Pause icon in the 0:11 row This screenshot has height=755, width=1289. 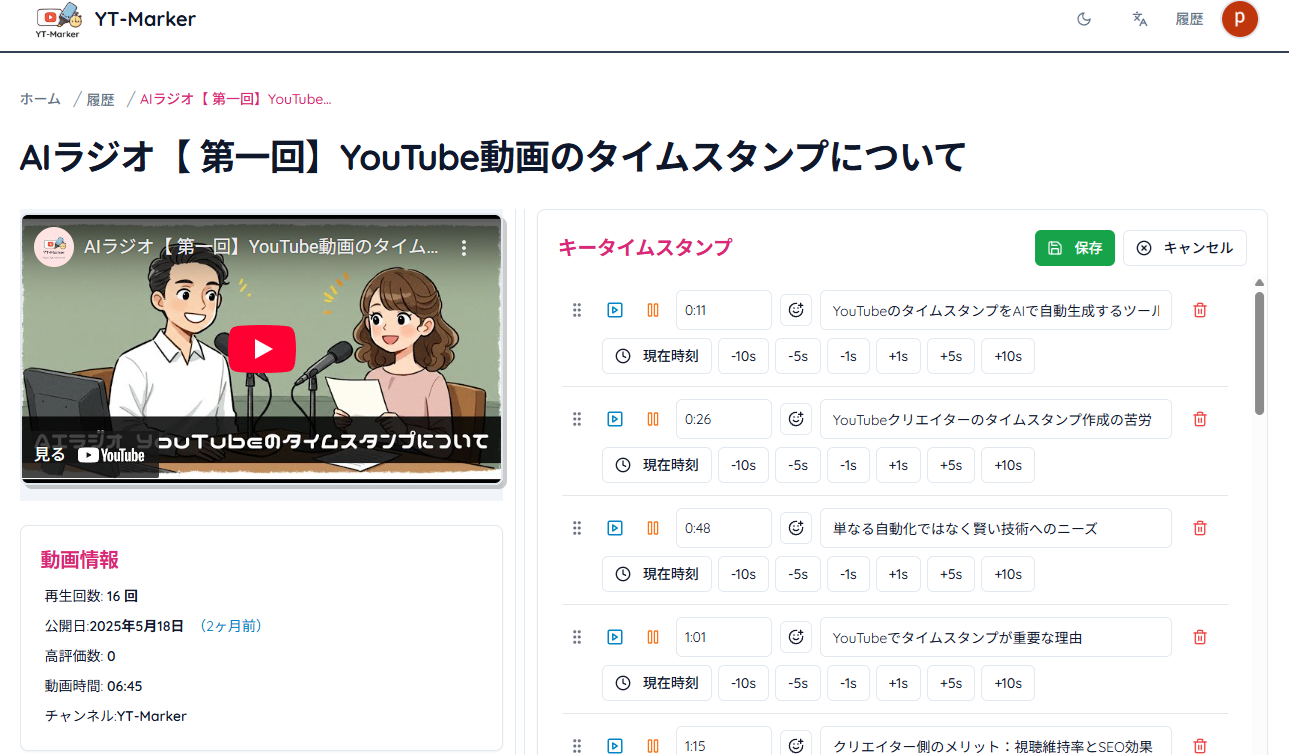(653, 310)
